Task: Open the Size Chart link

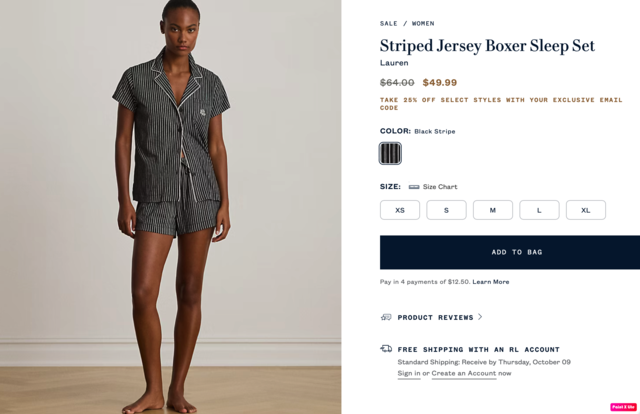Action: [440, 187]
